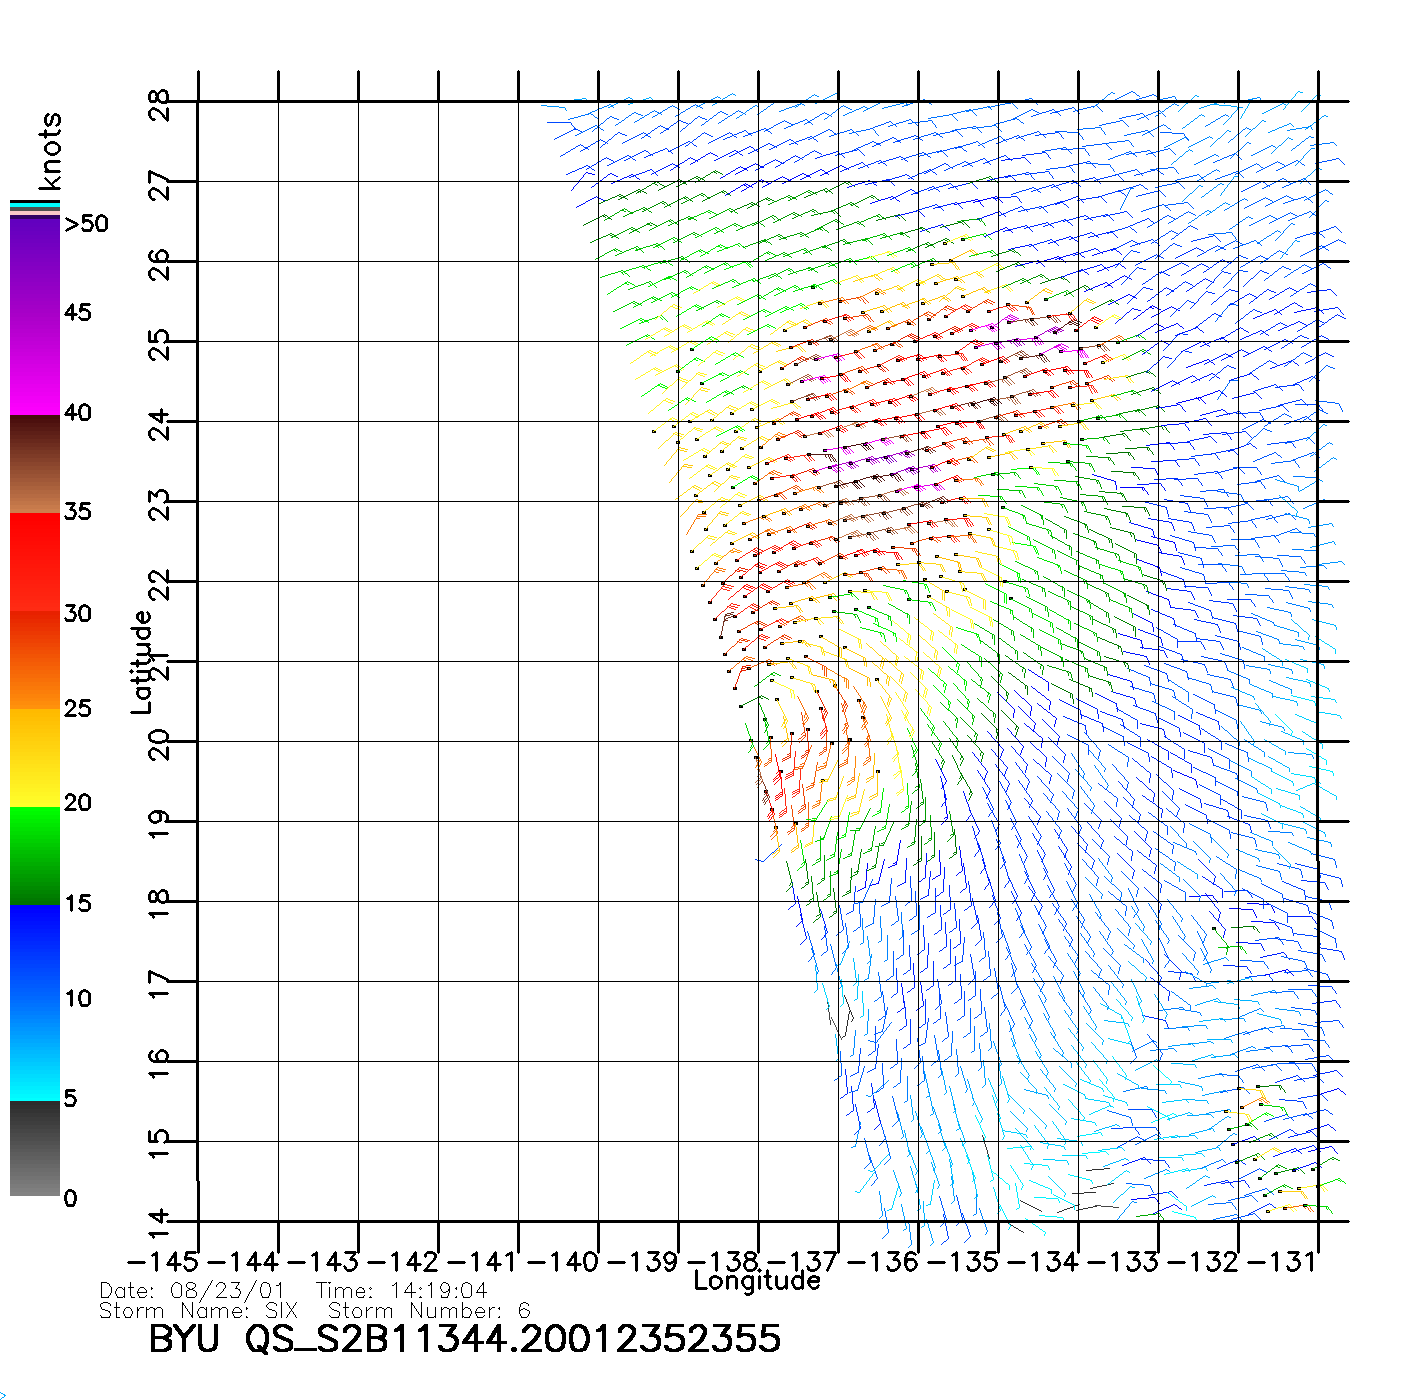Select the blue 5–15 knots color band
Screen dimensions: 1420x1400
(35, 1002)
